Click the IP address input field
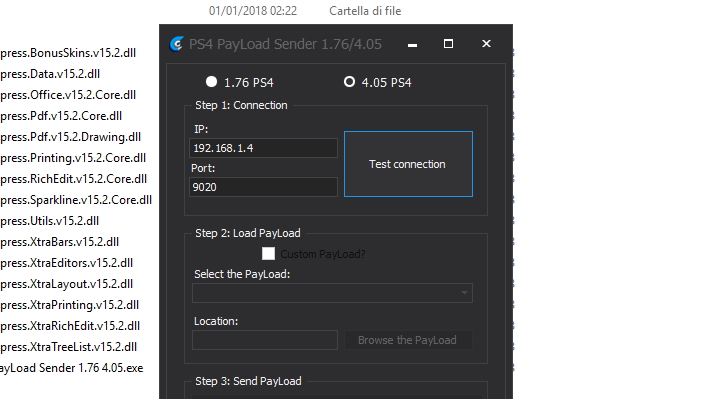 263,148
